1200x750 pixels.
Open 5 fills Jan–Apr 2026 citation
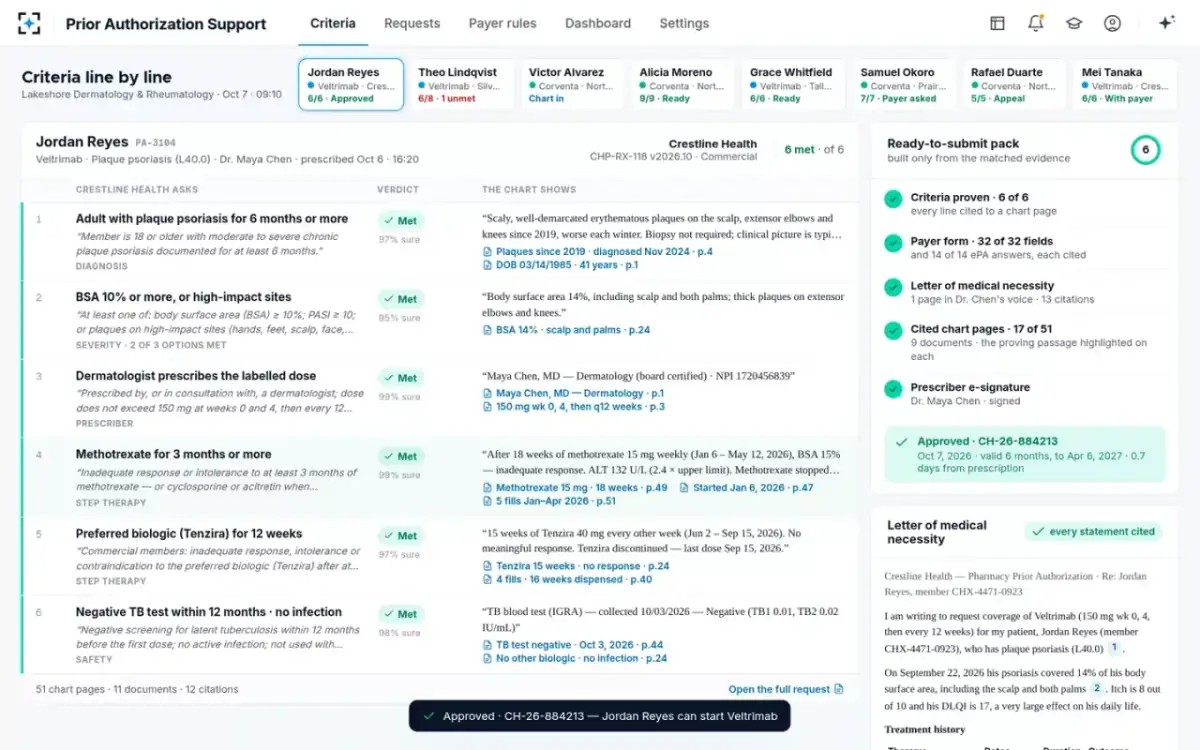549,501
